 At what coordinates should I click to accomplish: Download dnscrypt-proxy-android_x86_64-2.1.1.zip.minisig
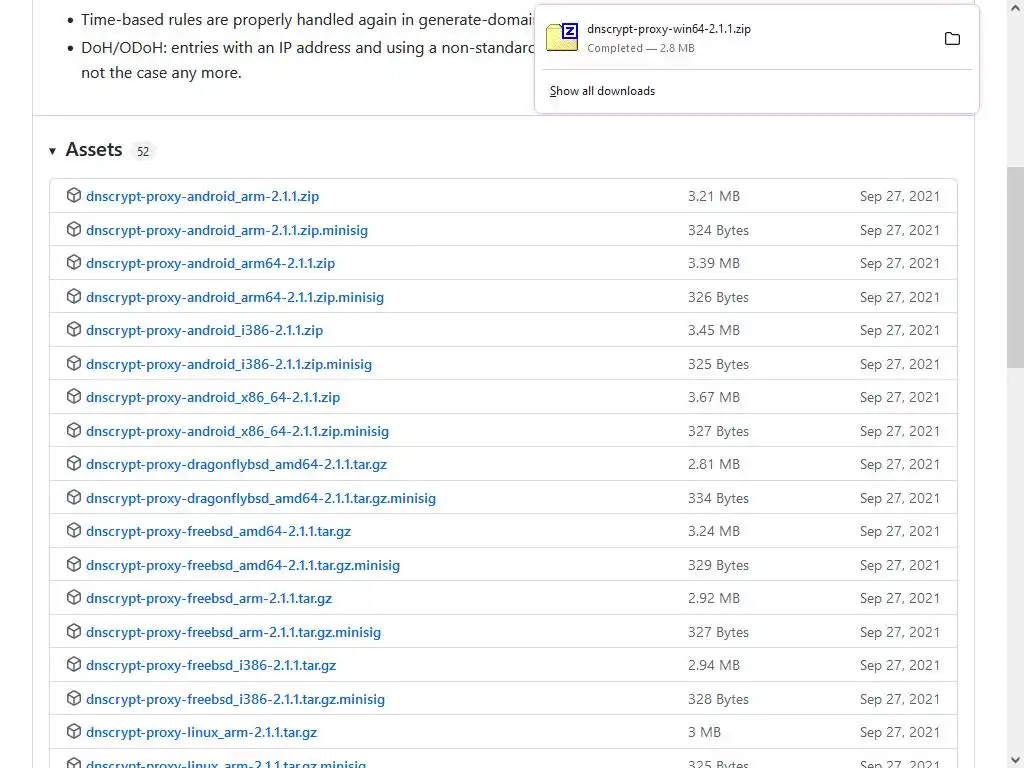(237, 431)
